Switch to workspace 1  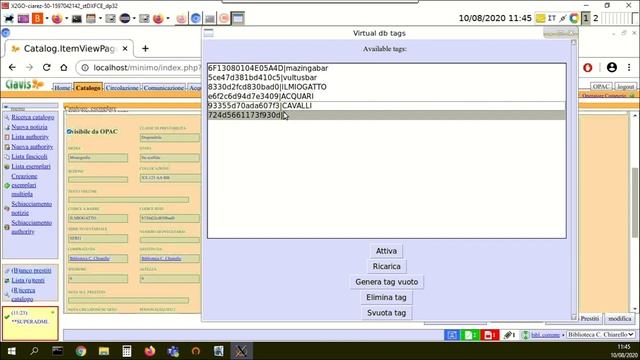coord(586,18)
